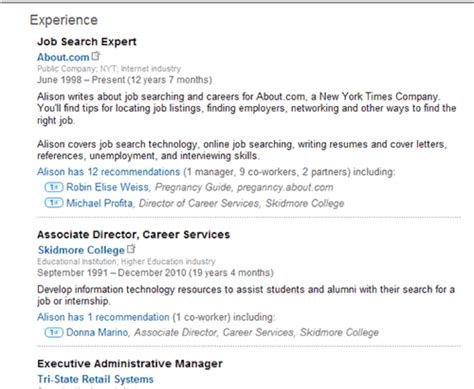The height and width of the screenshot is (389, 474).
Task: Click the external link icon beside About.com
Action: coord(96,56)
